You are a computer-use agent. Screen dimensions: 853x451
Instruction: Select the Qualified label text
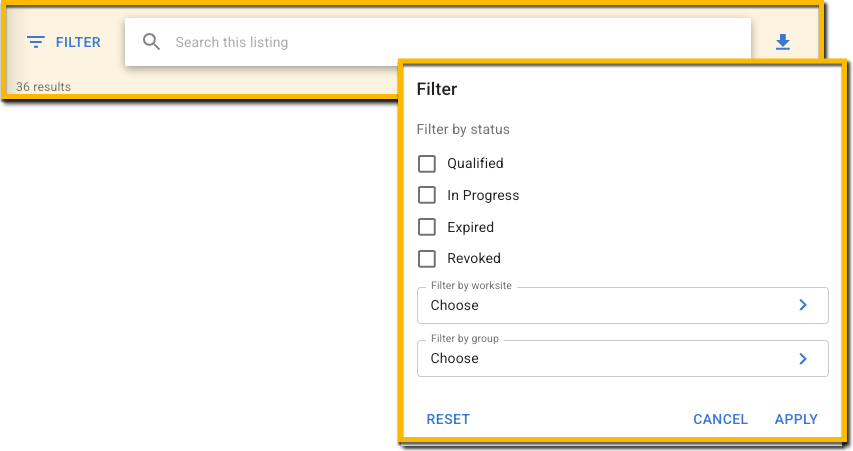[475, 163]
